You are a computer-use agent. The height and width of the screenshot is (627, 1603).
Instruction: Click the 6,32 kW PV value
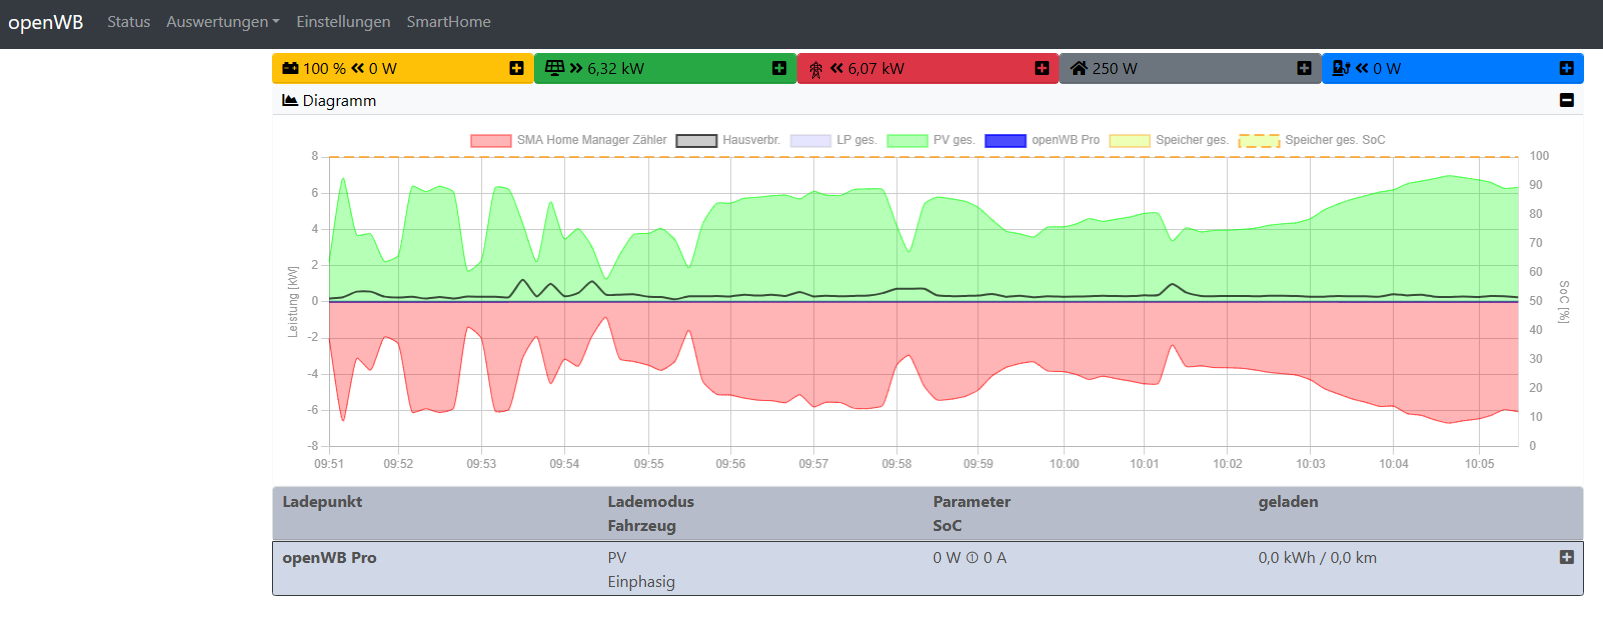[x=616, y=68]
